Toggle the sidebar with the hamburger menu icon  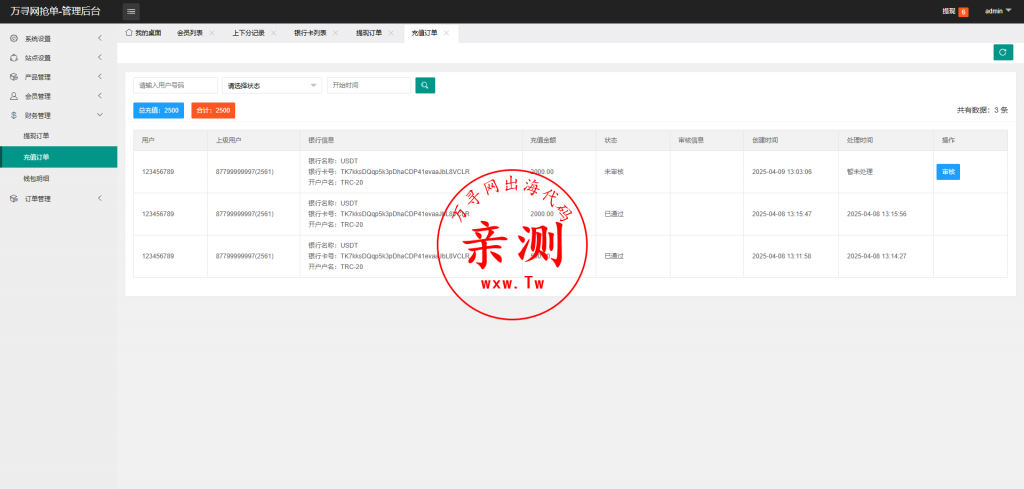131,11
